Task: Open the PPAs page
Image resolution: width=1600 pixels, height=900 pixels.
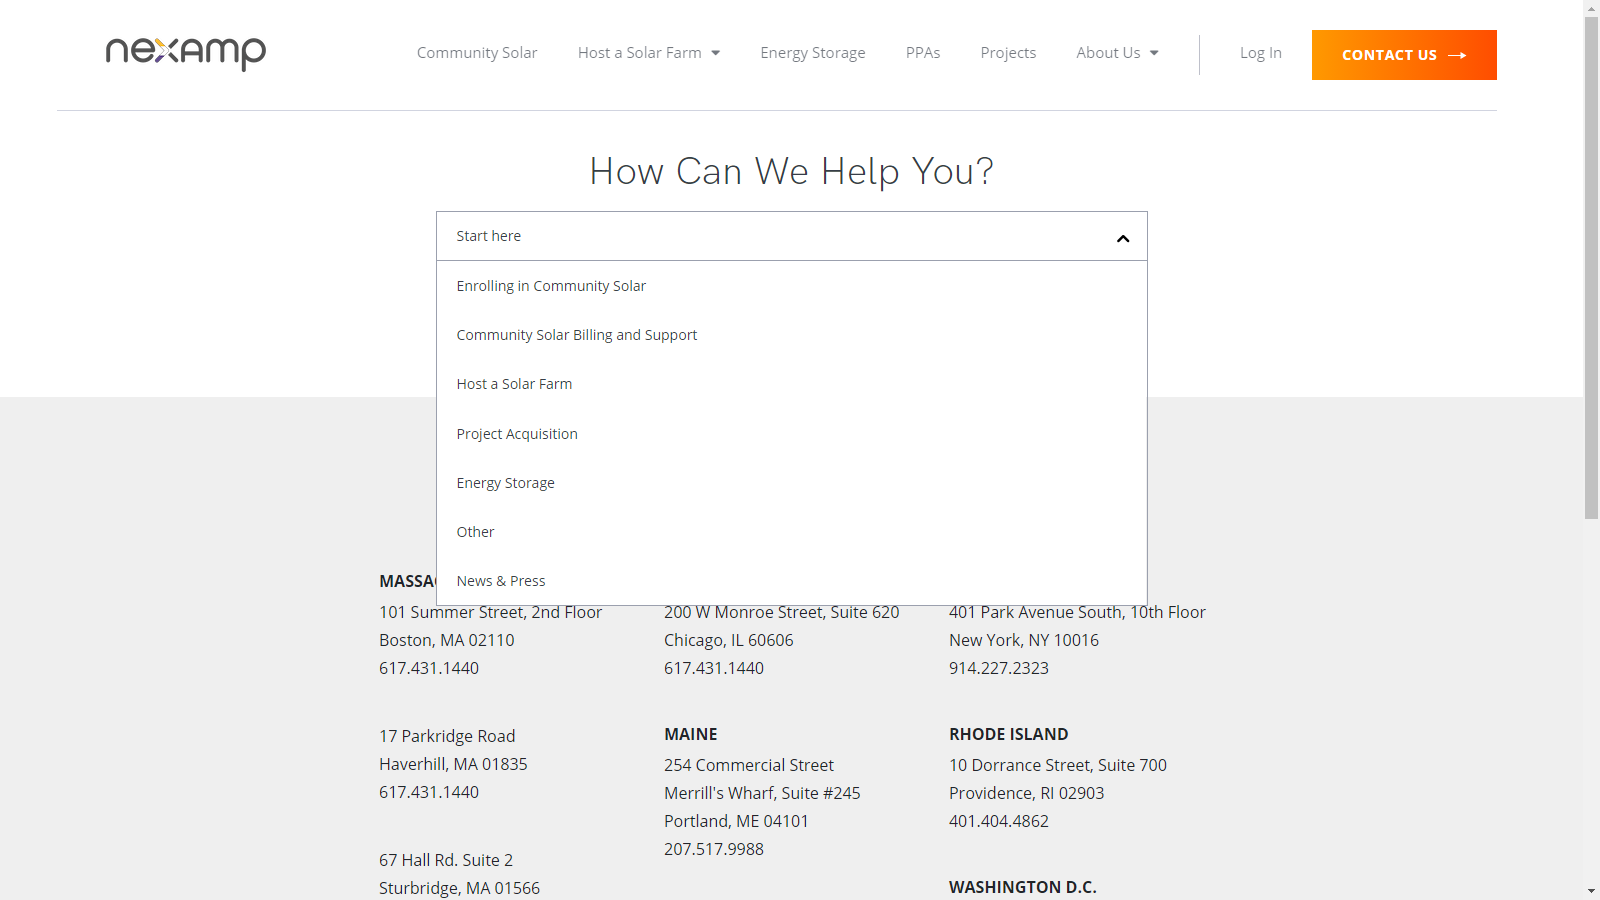Action: click(923, 53)
